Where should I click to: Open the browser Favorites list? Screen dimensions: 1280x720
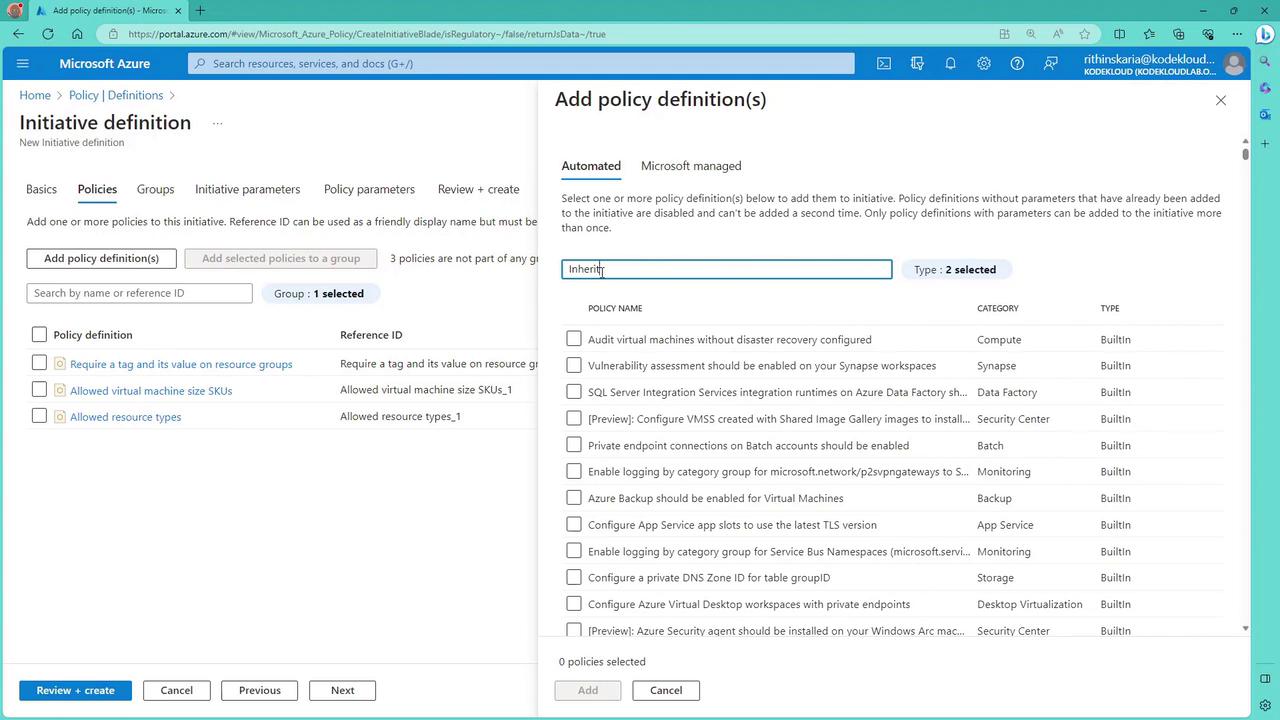(x=1149, y=34)
